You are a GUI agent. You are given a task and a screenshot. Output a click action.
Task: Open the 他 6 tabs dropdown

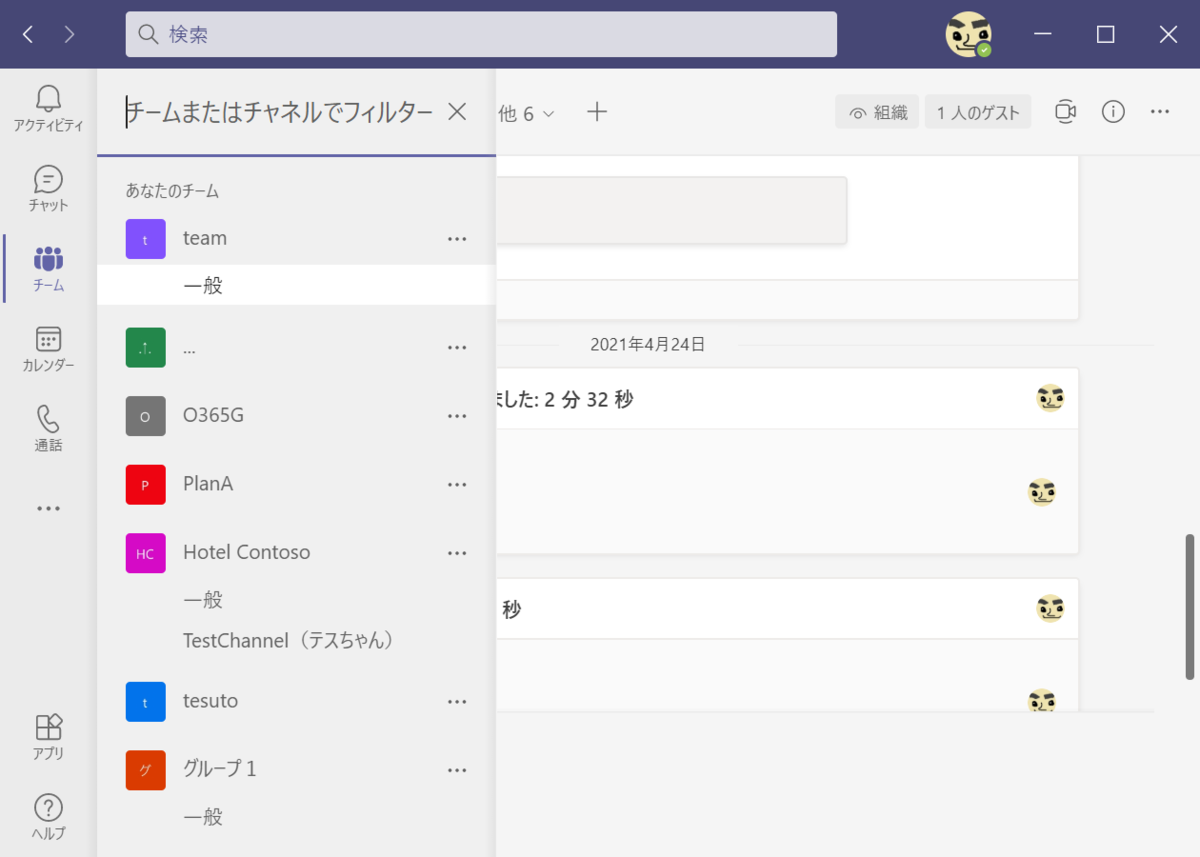526,113
